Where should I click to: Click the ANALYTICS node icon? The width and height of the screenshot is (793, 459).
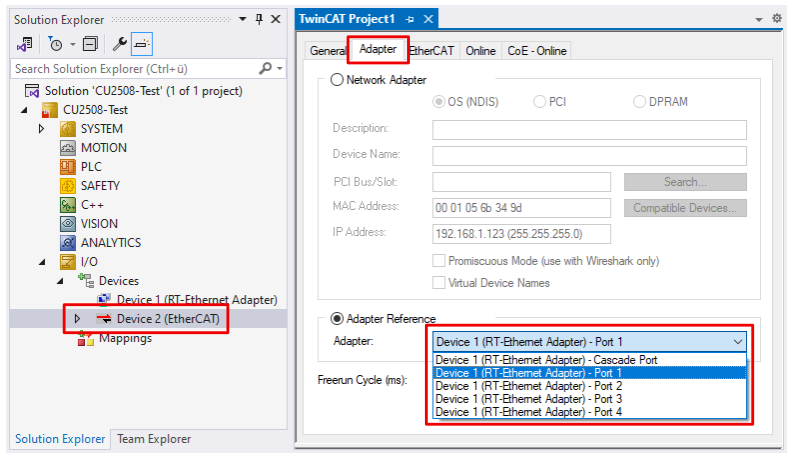pos(68,243)
